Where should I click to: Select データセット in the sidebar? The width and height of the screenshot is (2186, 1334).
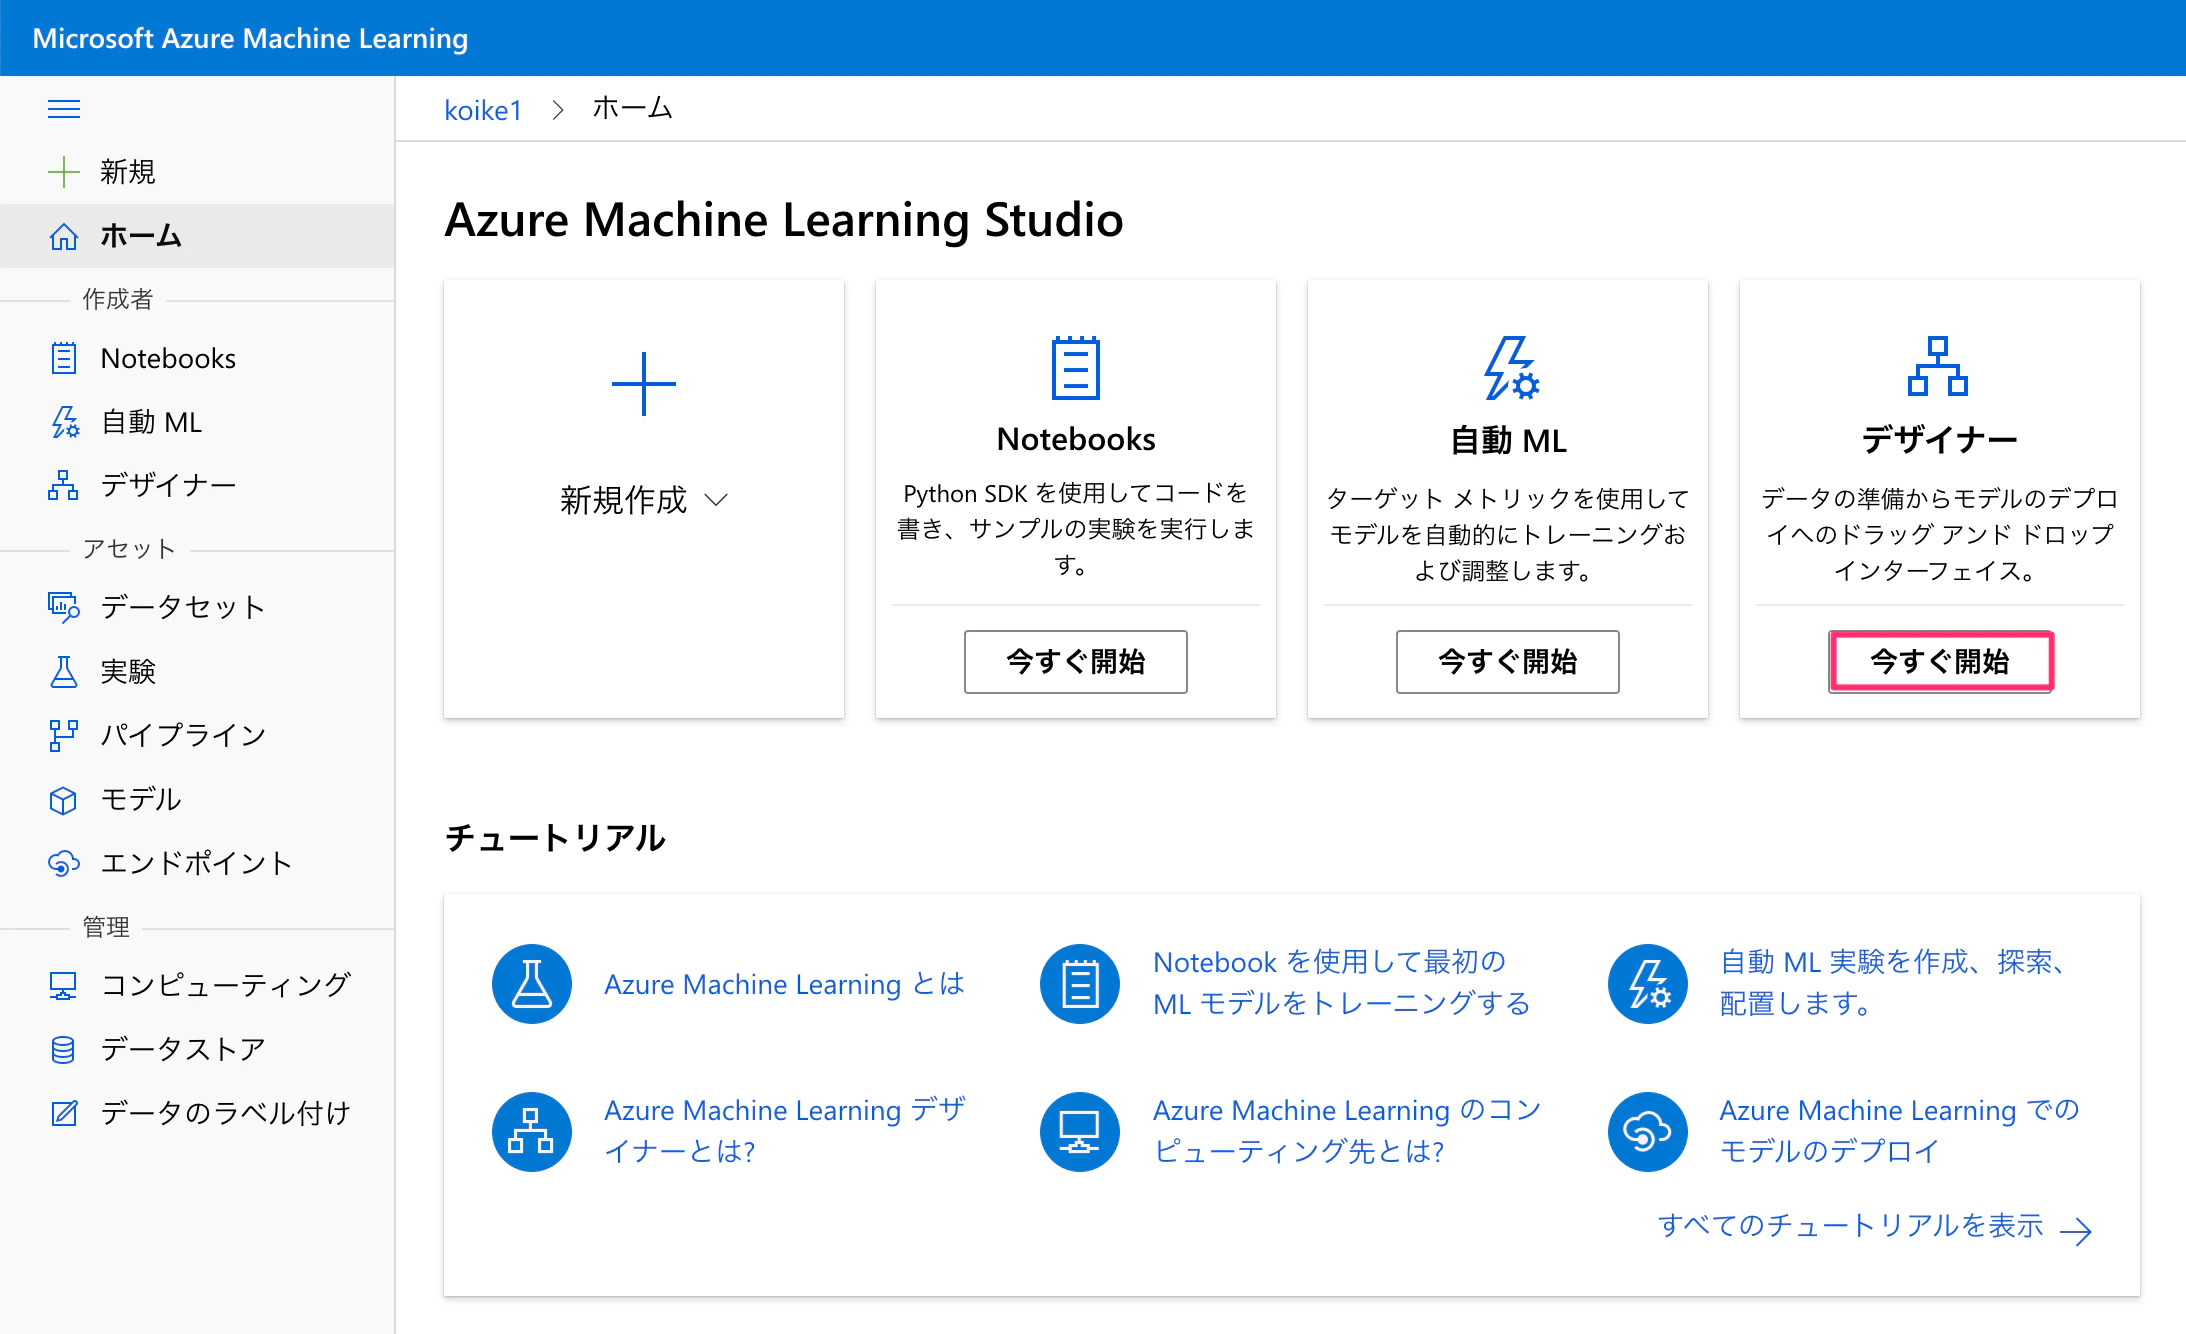(x=197, y=607)
